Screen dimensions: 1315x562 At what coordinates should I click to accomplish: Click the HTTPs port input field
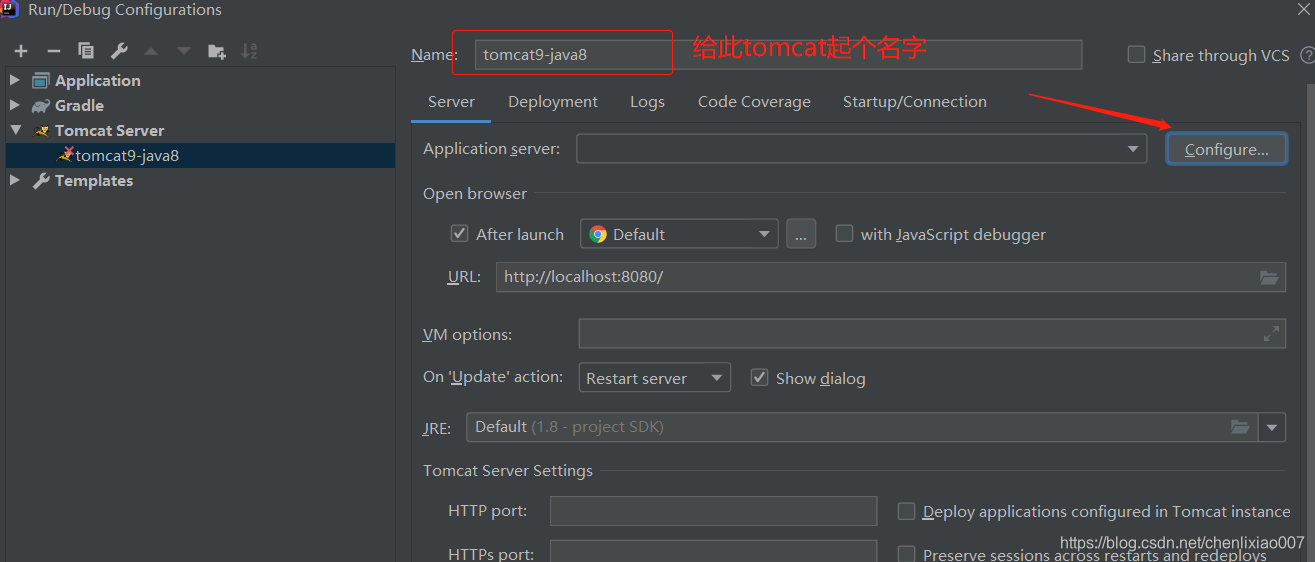coord(713,552)
